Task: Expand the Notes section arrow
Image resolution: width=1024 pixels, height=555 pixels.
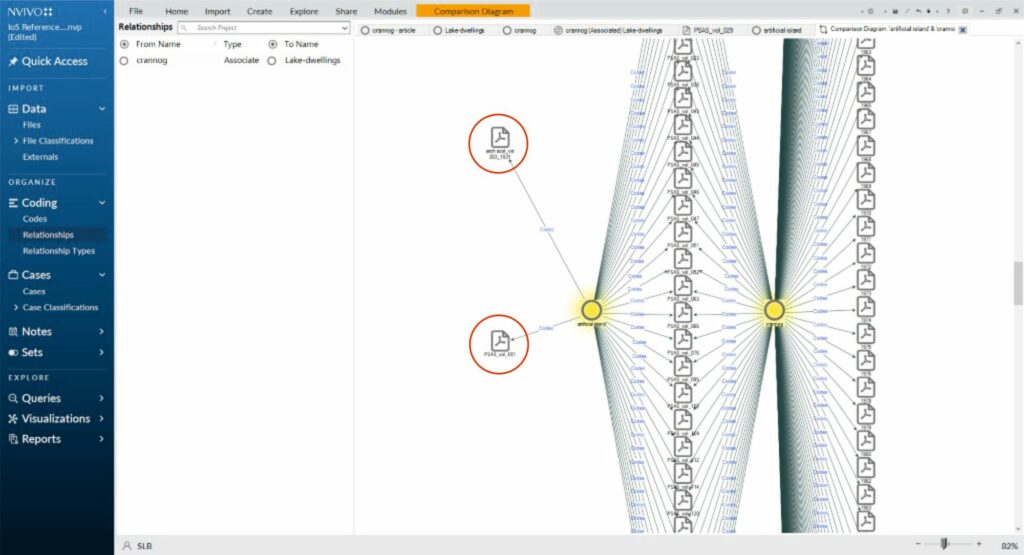Action: click(x=102, y=332)
